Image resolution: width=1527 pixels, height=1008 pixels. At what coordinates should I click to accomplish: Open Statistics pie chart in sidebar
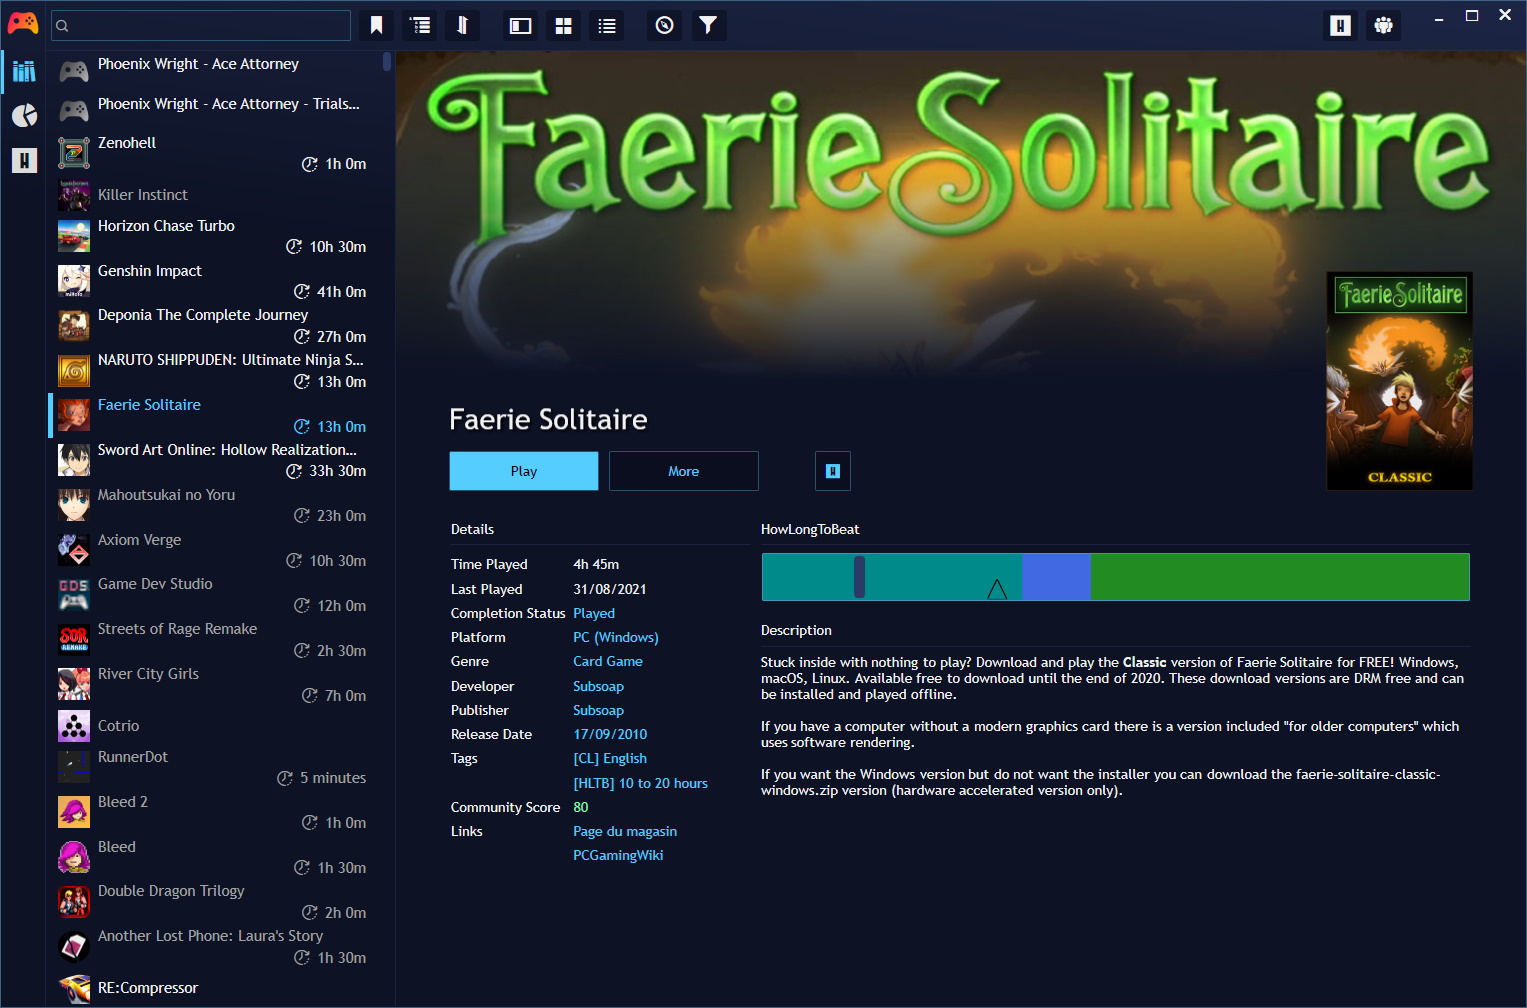click(x=24, y=115)
